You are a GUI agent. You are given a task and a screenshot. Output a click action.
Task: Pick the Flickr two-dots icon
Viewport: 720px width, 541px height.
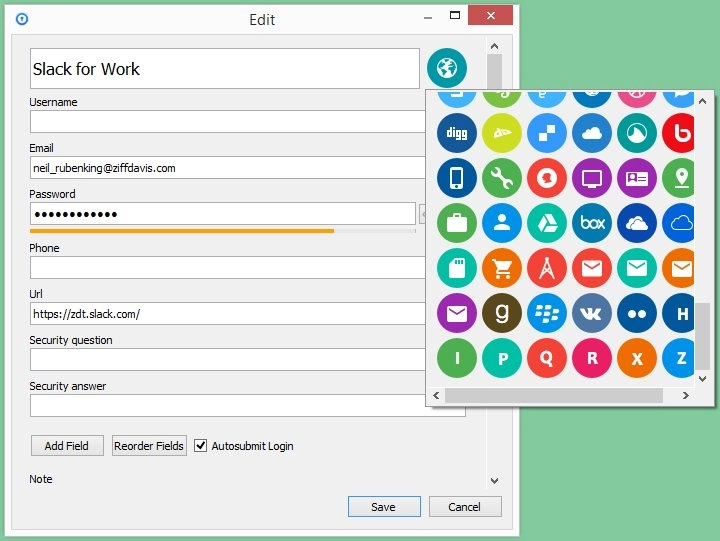click(637, 313)
